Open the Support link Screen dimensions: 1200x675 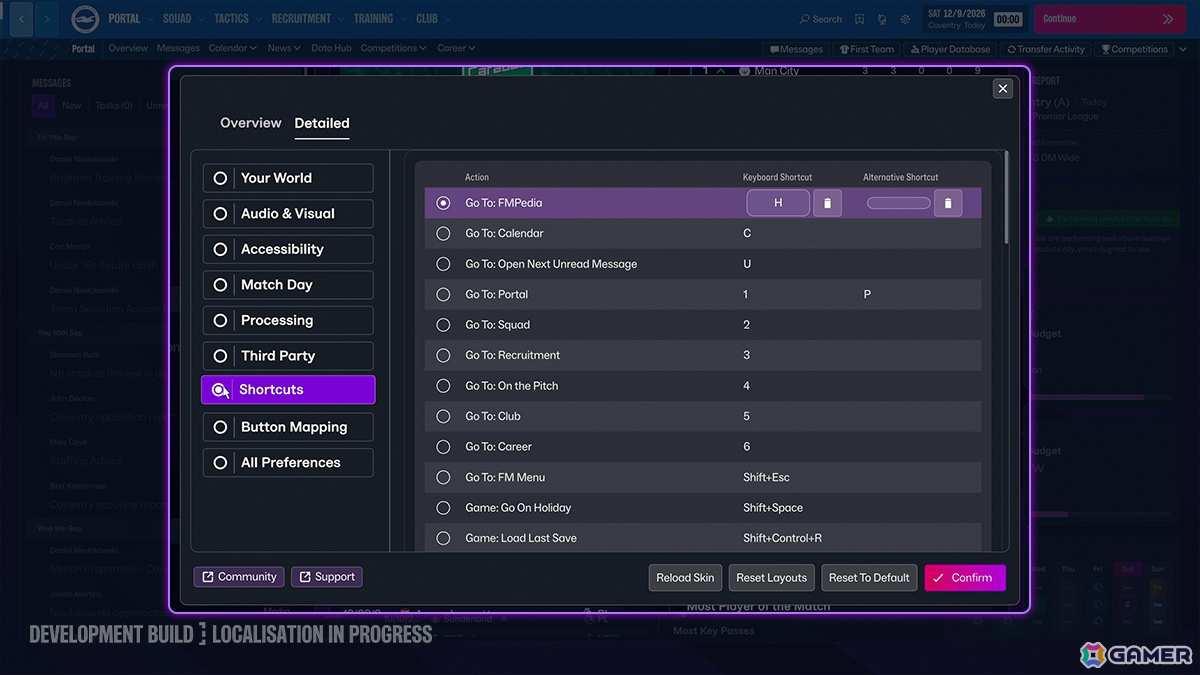tap(326, 577)
